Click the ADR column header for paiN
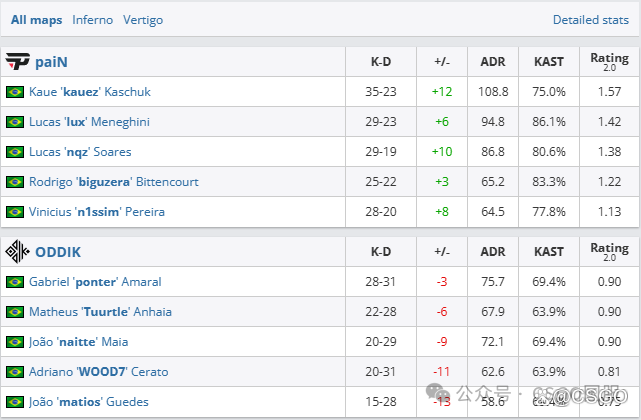The height and width of the screenshot is (420, 641). click(x=492, y=62)
